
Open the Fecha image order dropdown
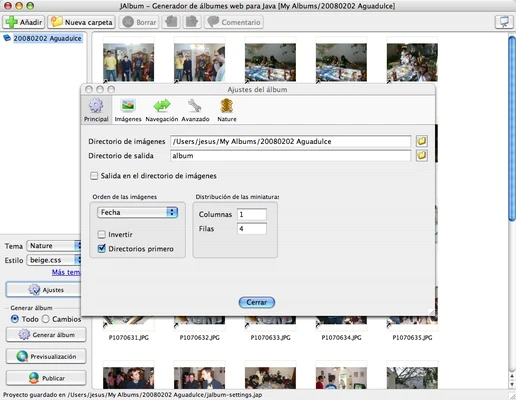(x=137, y=212)
